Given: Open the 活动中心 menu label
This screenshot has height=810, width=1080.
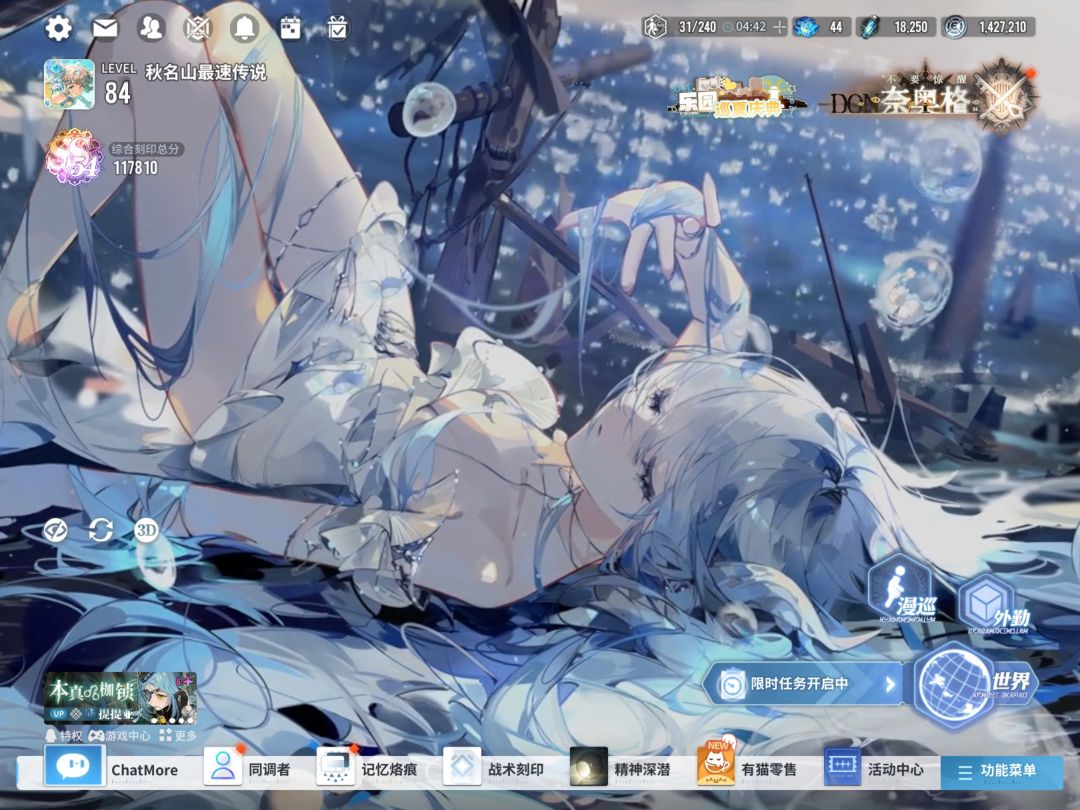Looking at the screenshot, I should [896, 769].
